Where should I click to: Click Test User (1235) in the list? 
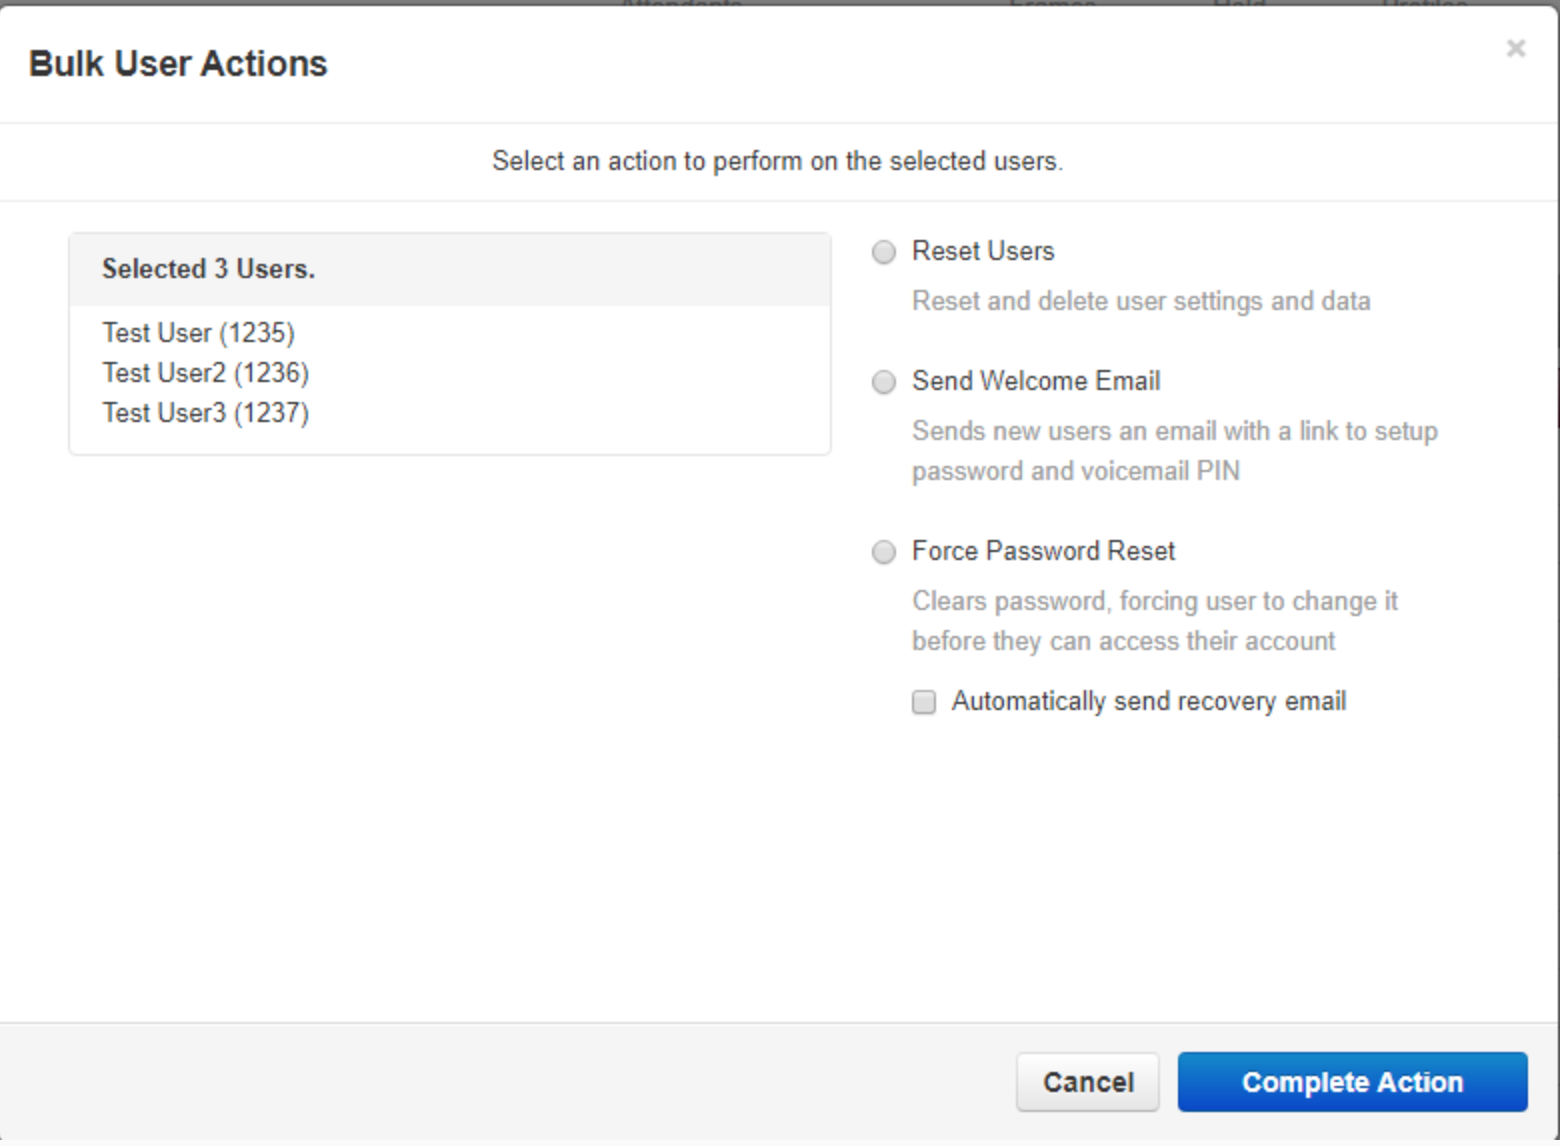click(x=198, y=333)
